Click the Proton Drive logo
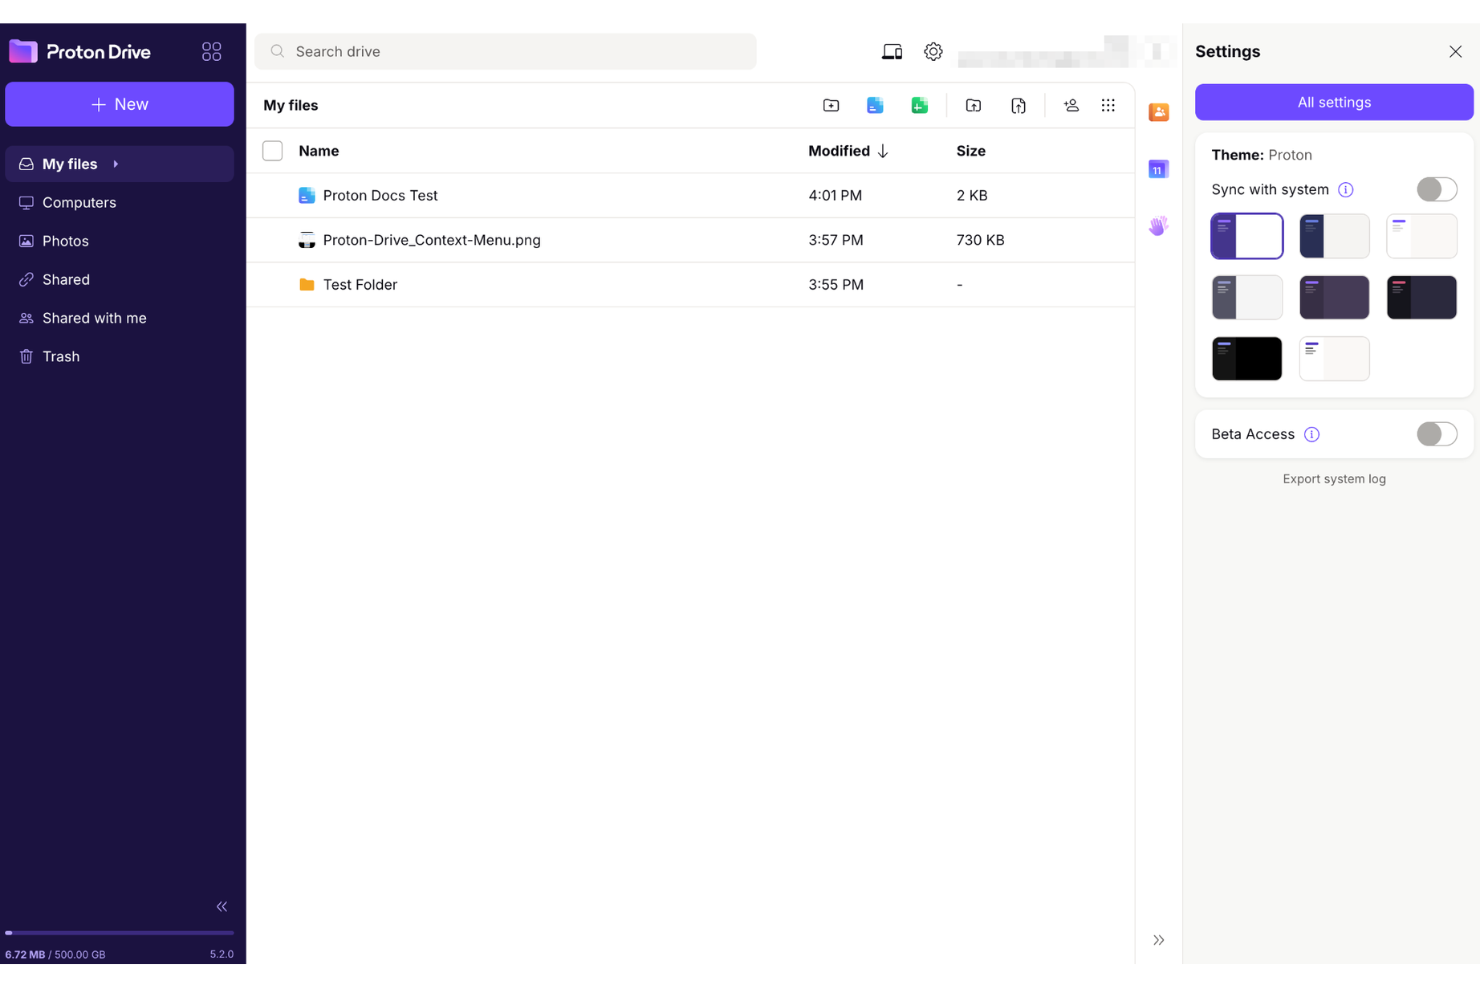 point(80,51)
